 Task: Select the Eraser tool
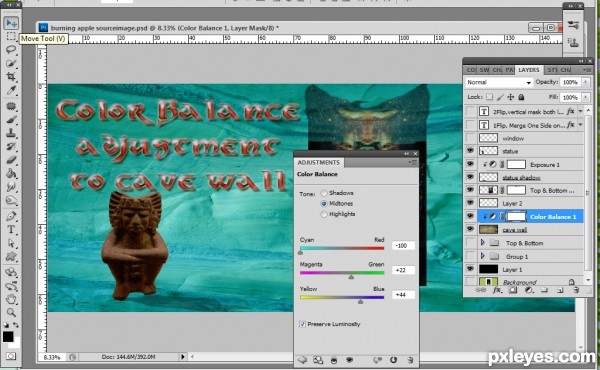(x=11, y=160)
